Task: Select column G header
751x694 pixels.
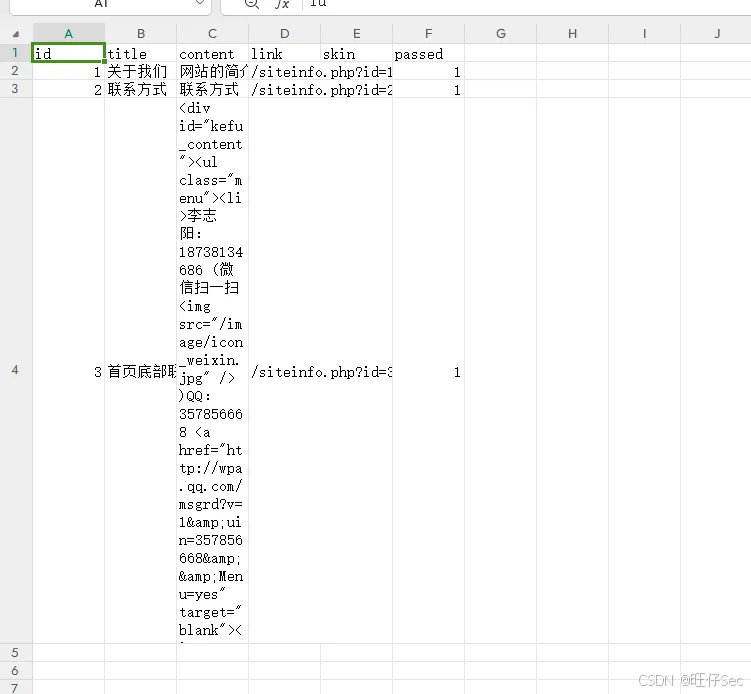Action: (x=501, y=34)
